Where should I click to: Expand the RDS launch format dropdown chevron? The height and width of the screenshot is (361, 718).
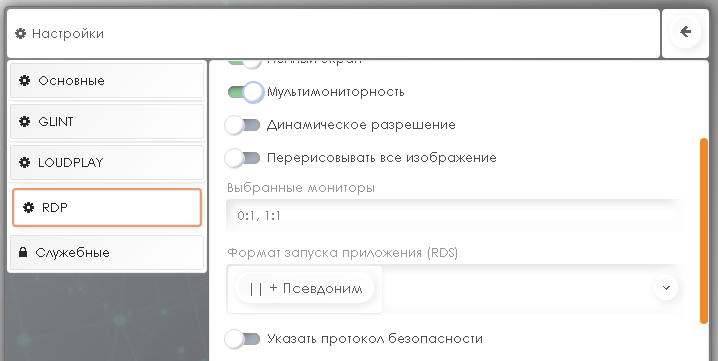[666, 288]
